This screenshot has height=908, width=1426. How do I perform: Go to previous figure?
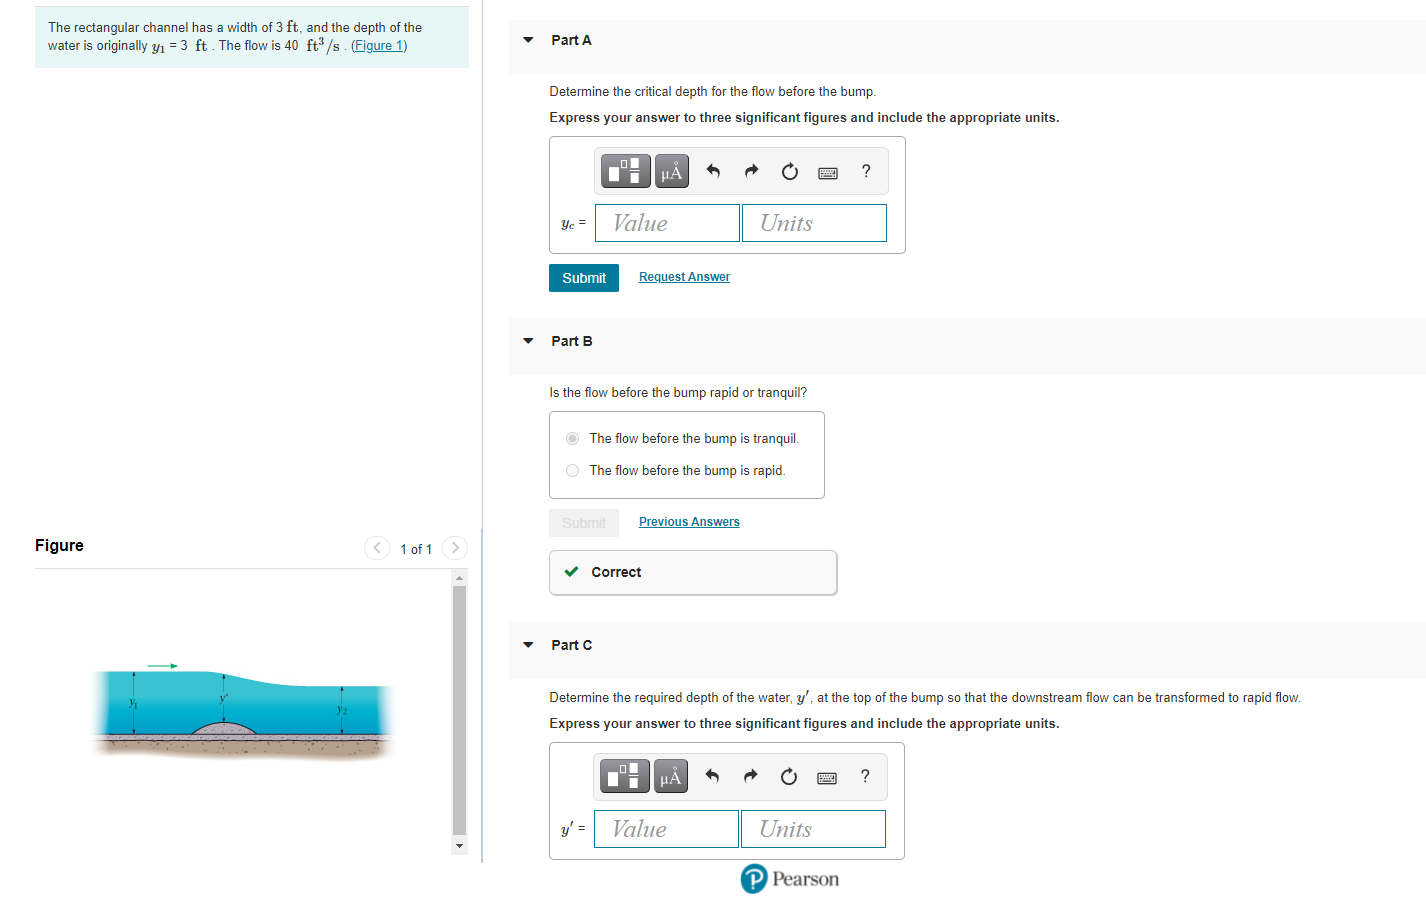[x=377, y=547]
